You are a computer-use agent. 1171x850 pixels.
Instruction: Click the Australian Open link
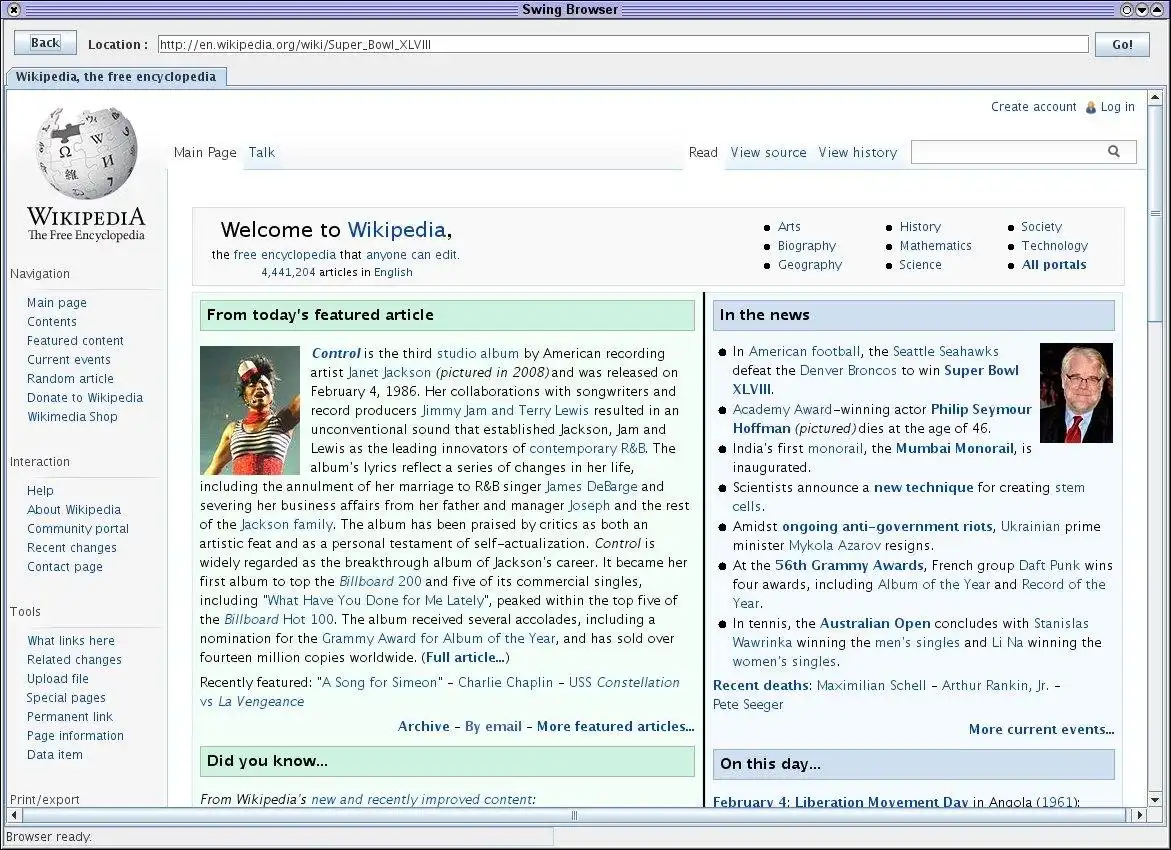pos(875,624)
